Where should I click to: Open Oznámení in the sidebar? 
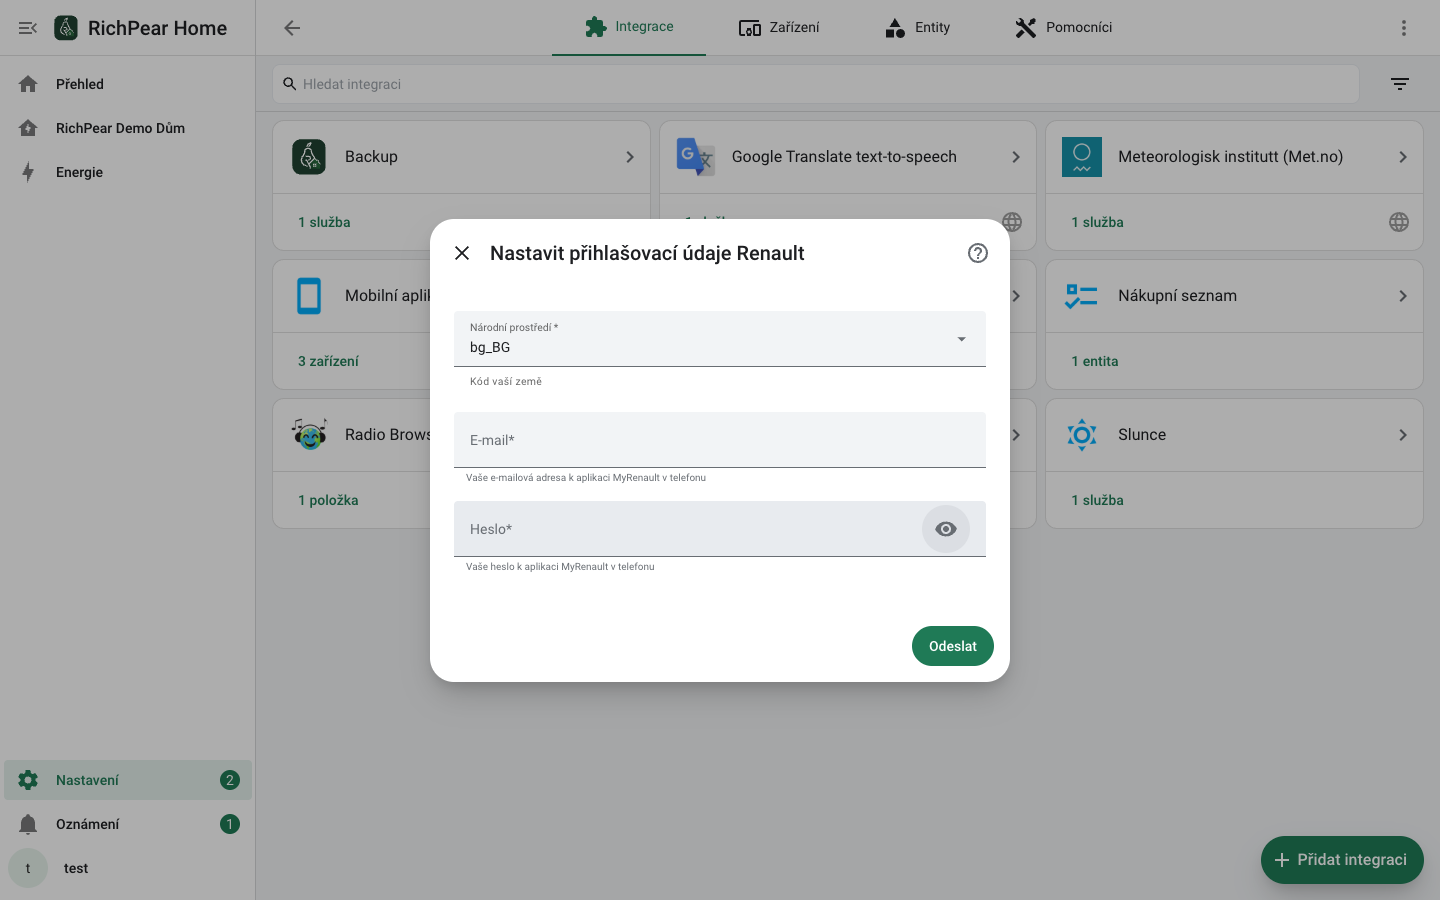[x=128, y=824]
